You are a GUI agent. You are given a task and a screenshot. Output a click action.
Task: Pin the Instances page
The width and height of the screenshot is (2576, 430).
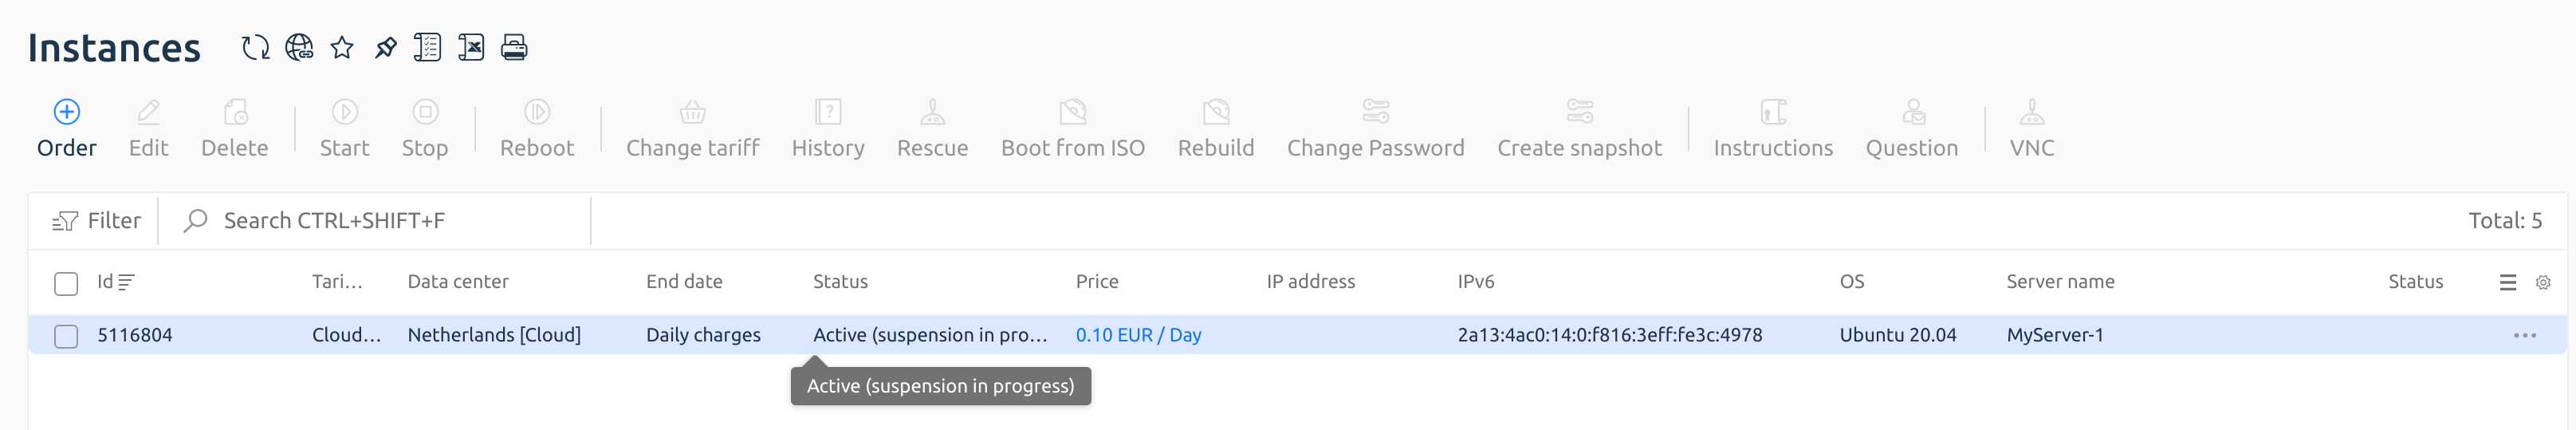click(385, 47)
